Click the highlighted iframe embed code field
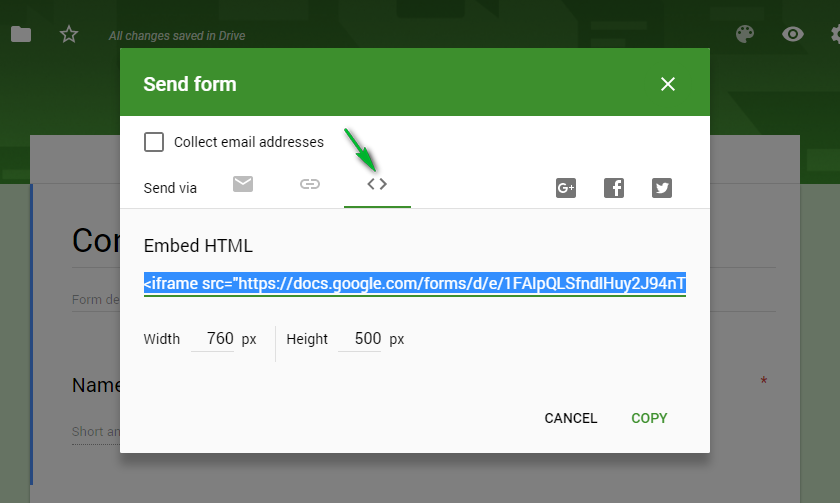This screenshot has width=840, height=503. pos(415,283)
